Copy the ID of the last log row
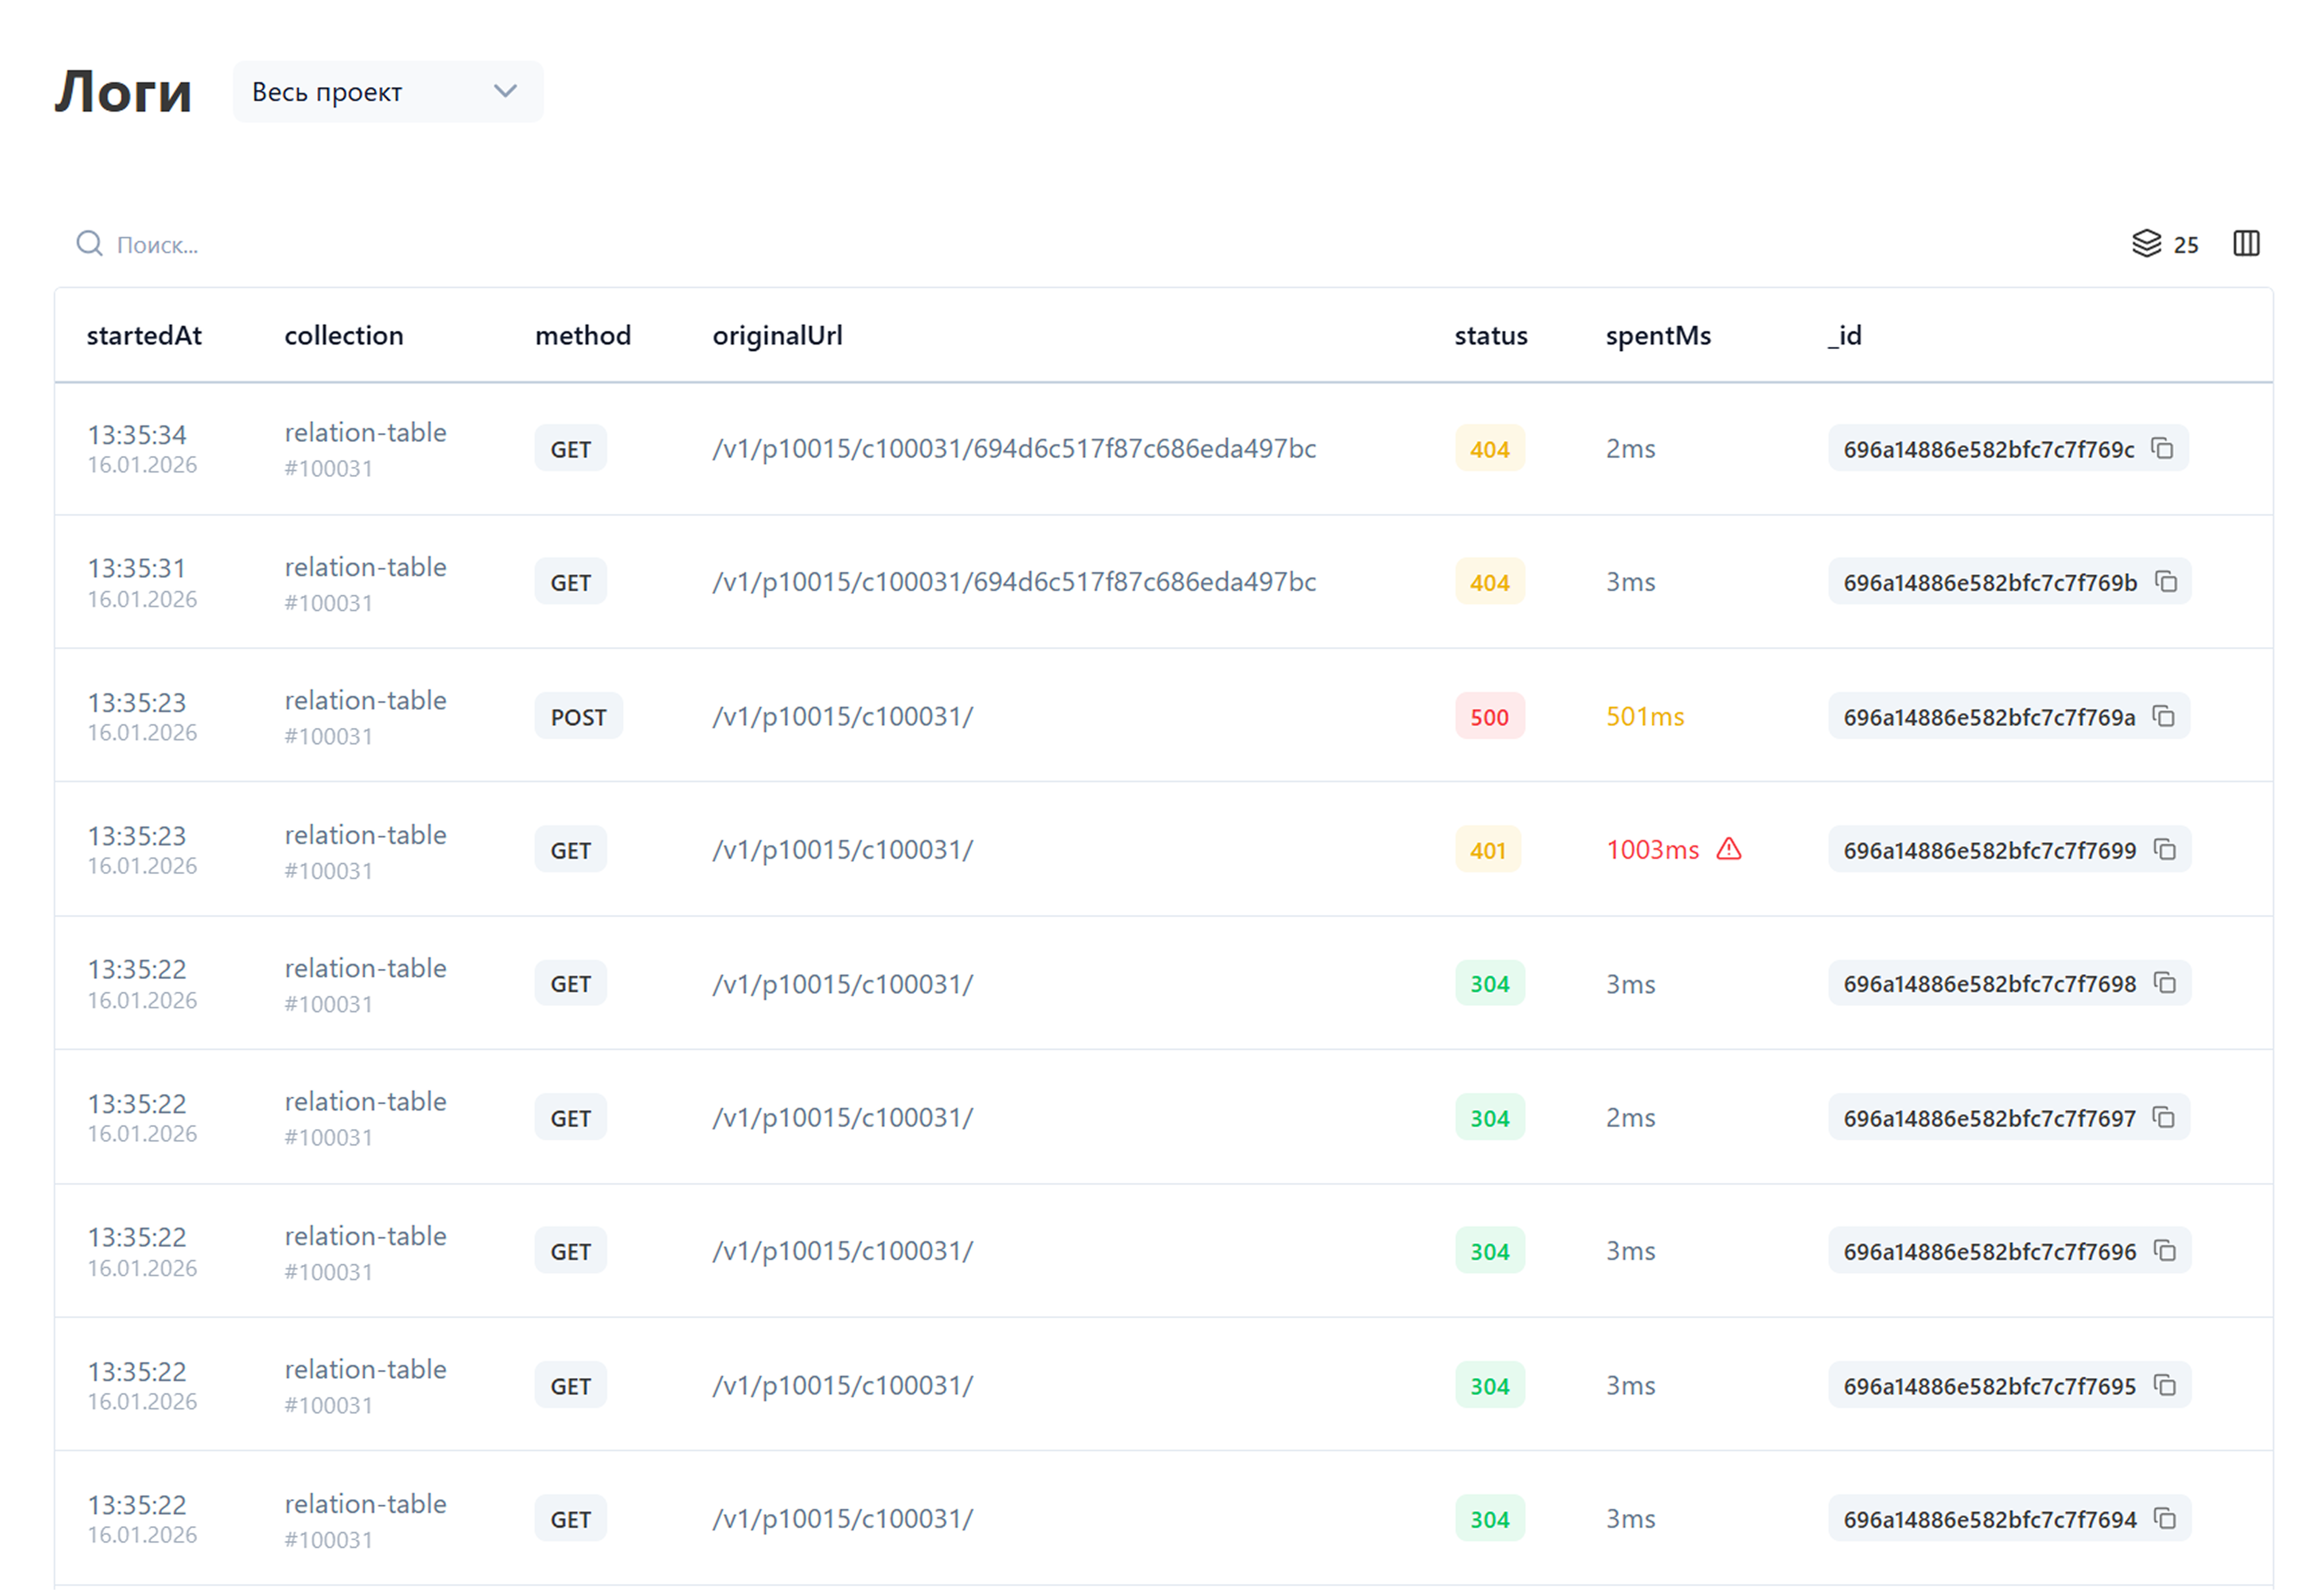This screenshot has width=2324, height=1590. [2166, 1518]
